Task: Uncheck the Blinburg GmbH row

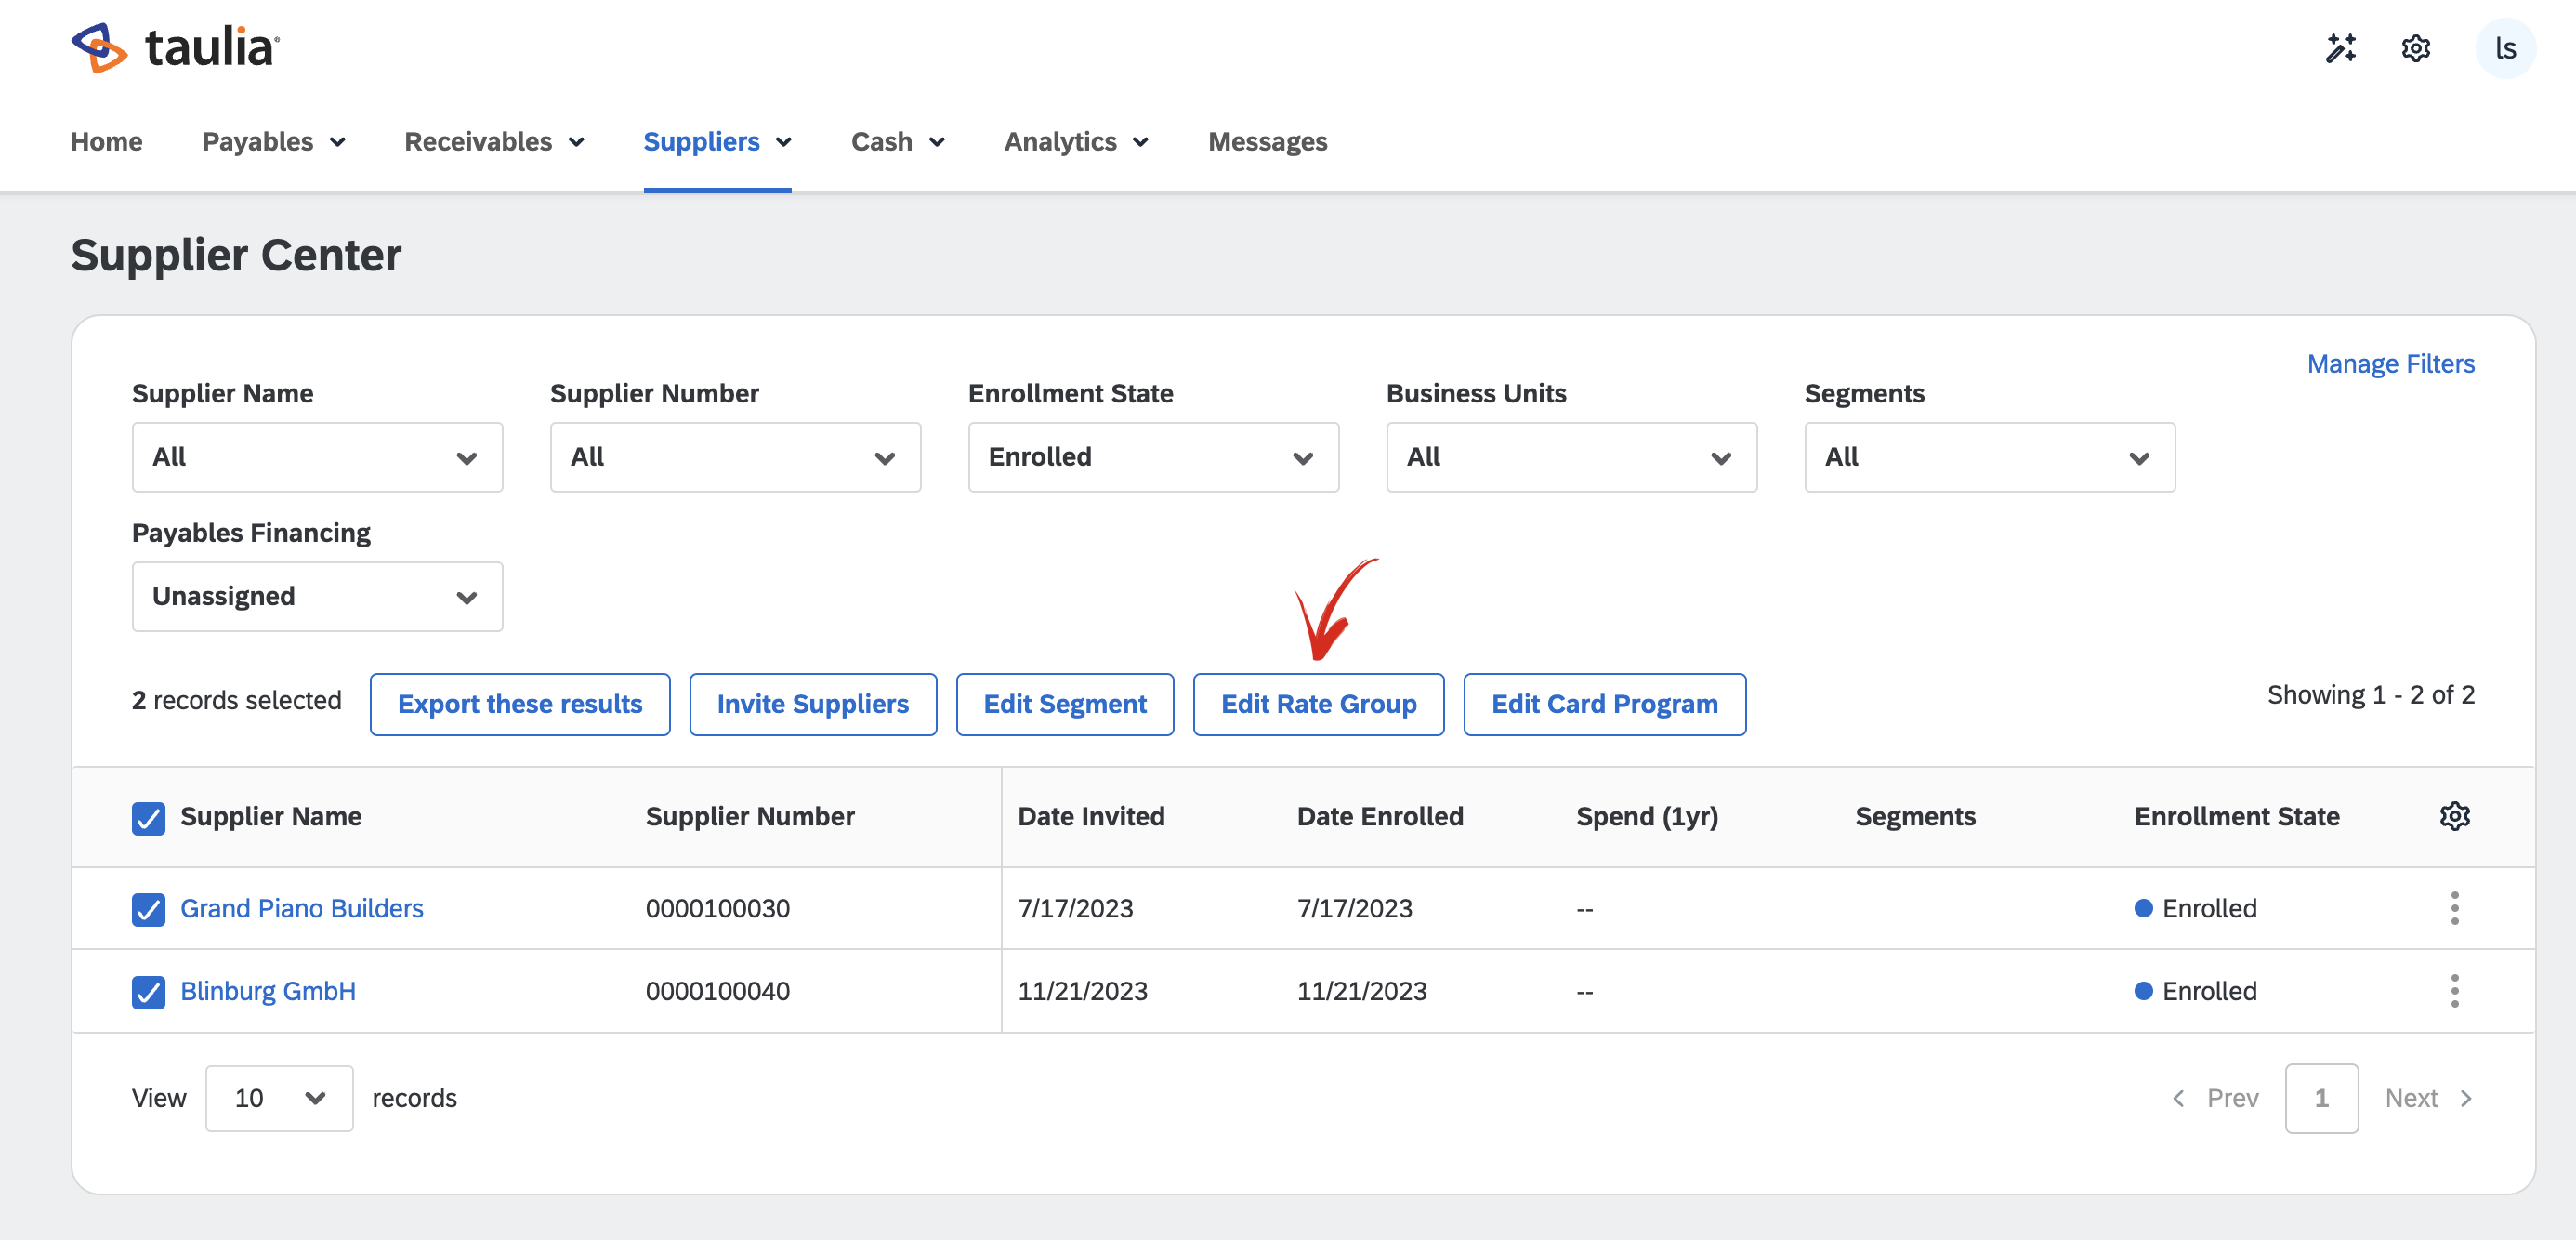Action: pos(148,992)
